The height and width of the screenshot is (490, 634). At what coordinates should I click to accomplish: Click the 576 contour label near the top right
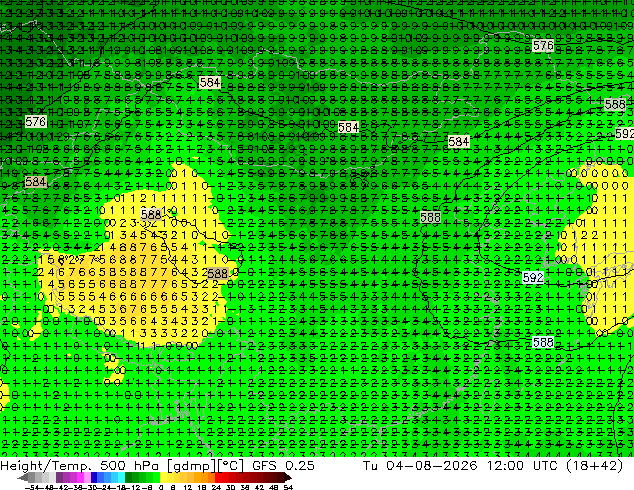click(x=543, y=46)
